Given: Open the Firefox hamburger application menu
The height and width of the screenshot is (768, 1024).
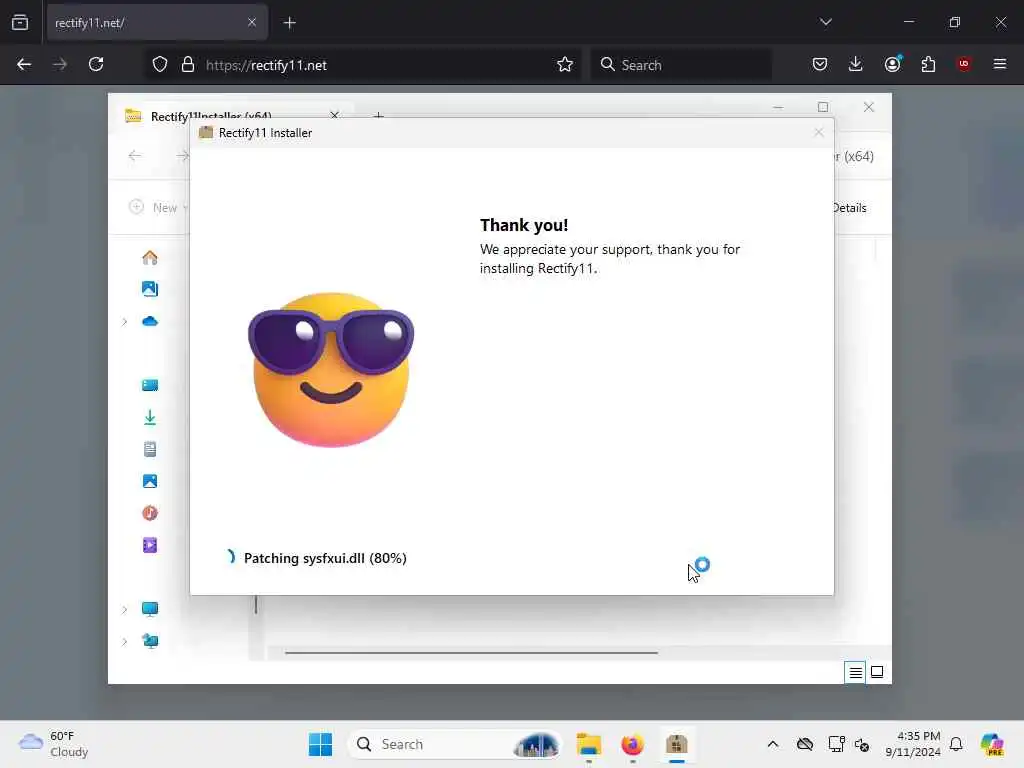Looking at the screenshot, I should tap(1000, 64).
